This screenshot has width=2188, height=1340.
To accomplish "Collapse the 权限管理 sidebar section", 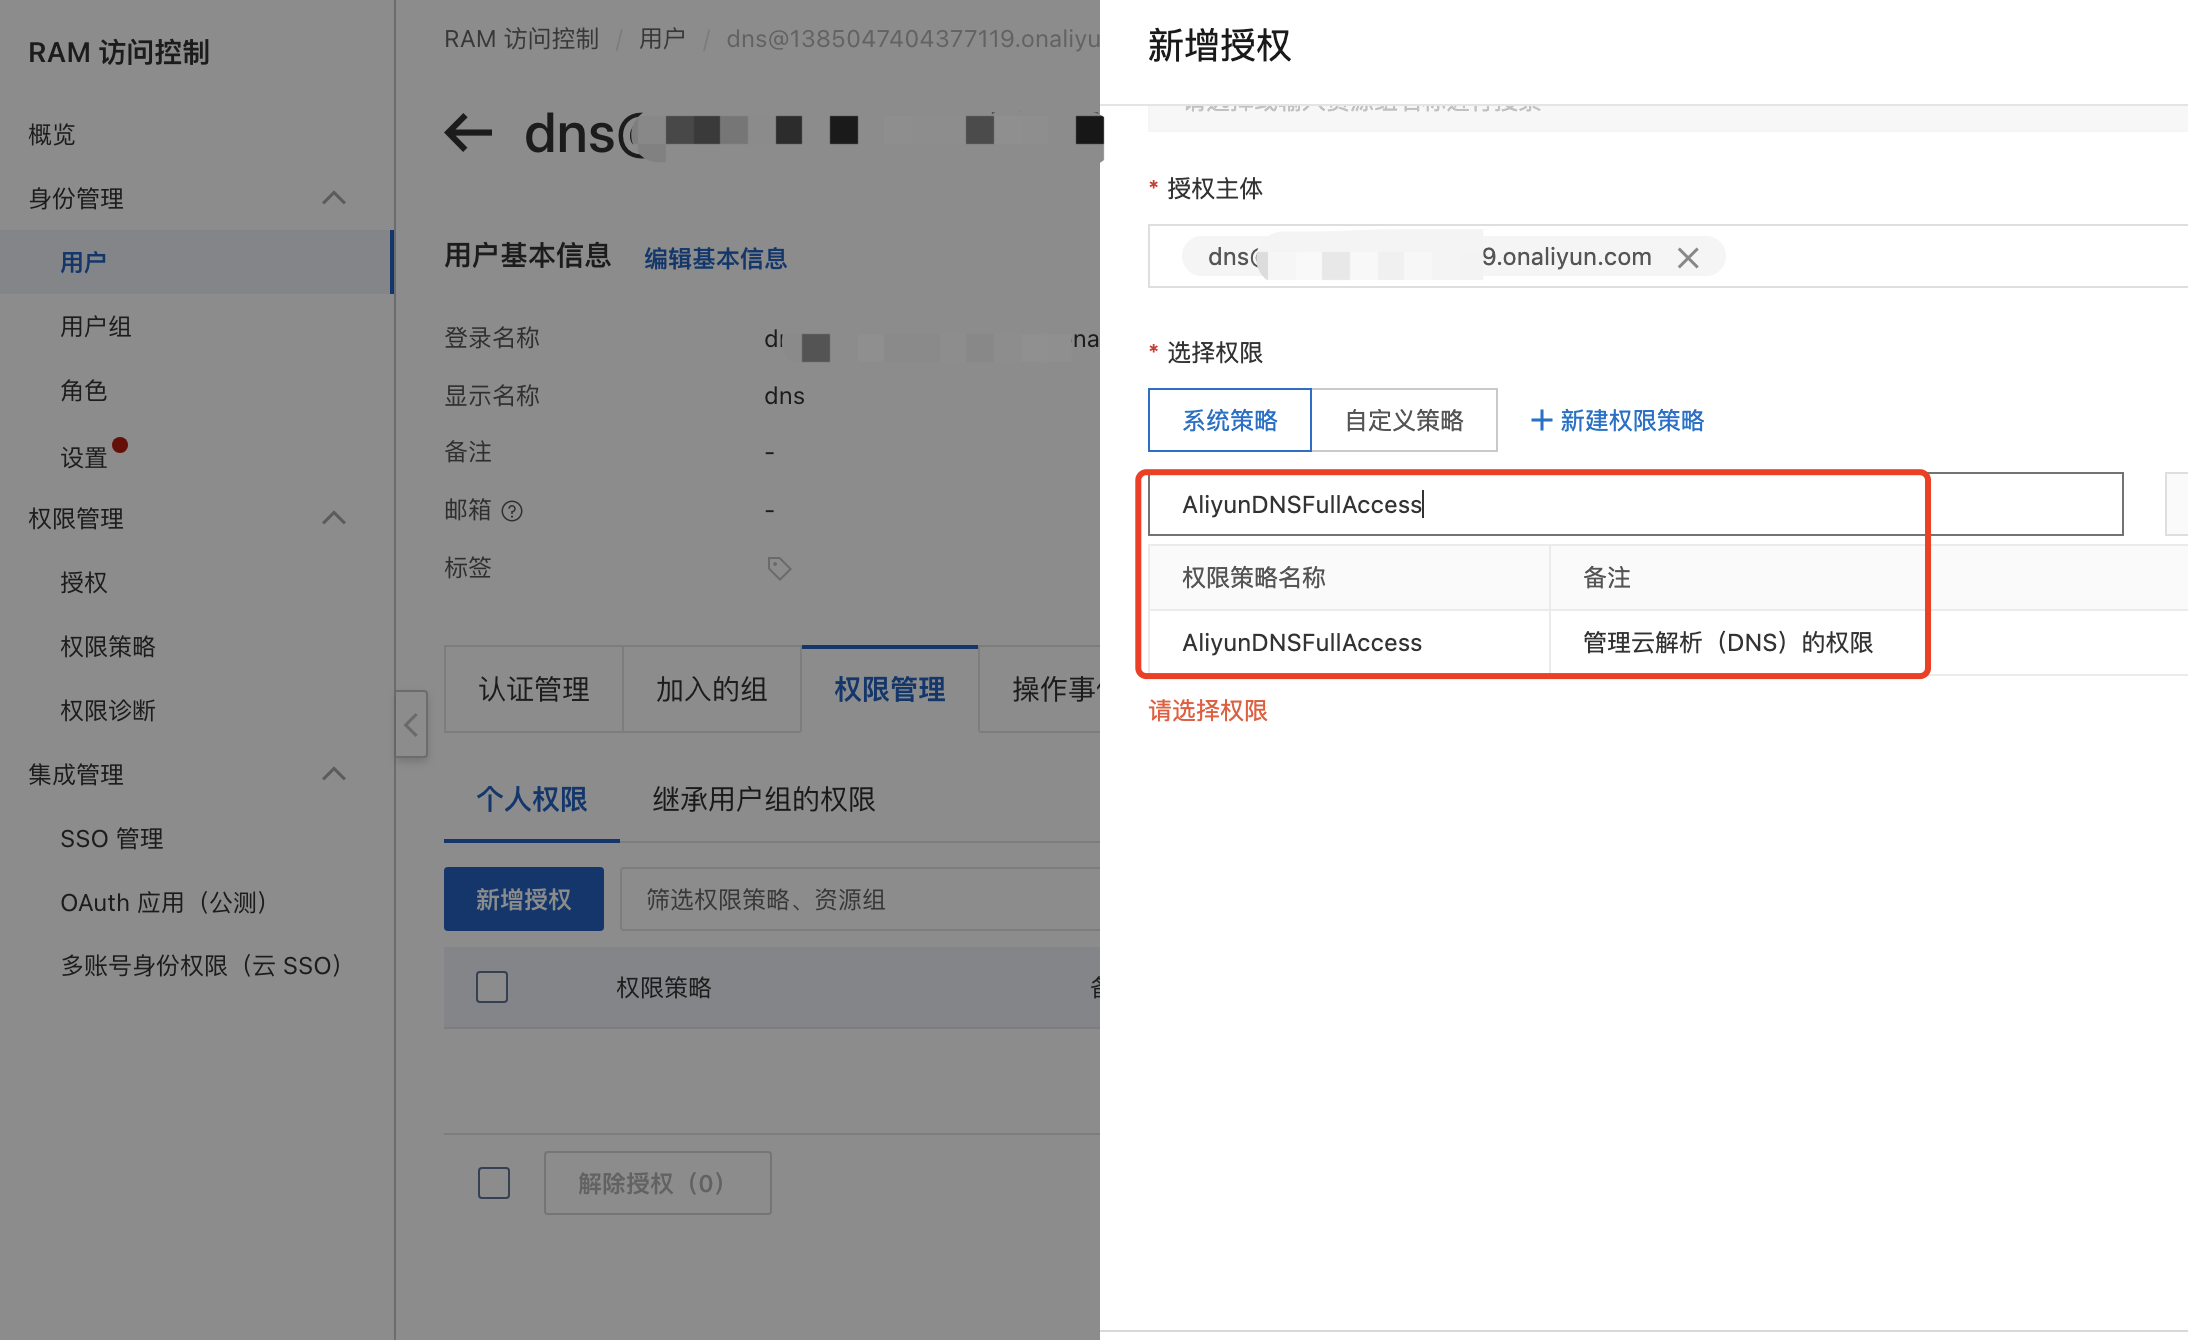I will coord(334,518).
